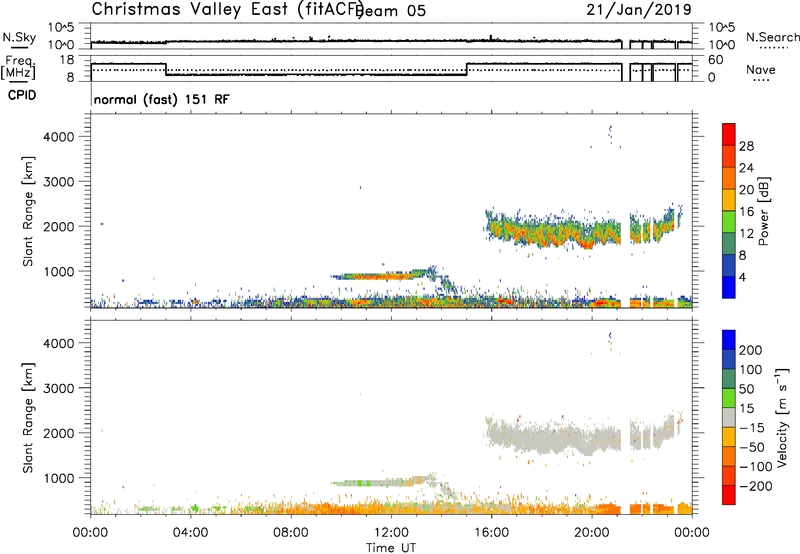The height and width of the screenshot is (554, 800).
Task: Click the frequency step-up line near 15:00 UT
Action: [x=467, y=69]
